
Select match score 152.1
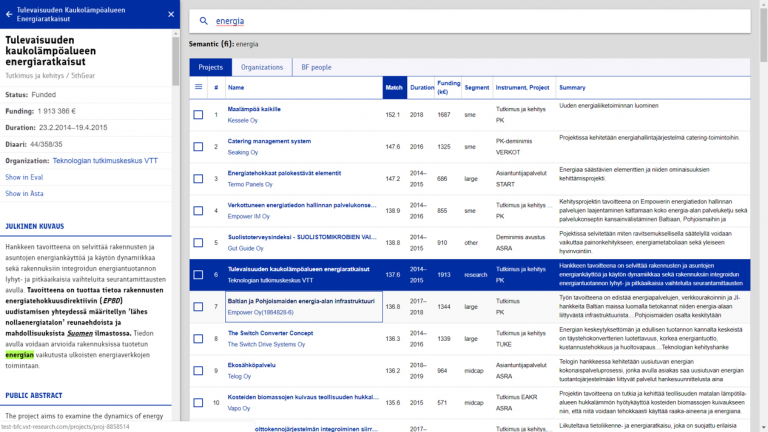coord(392,115)
